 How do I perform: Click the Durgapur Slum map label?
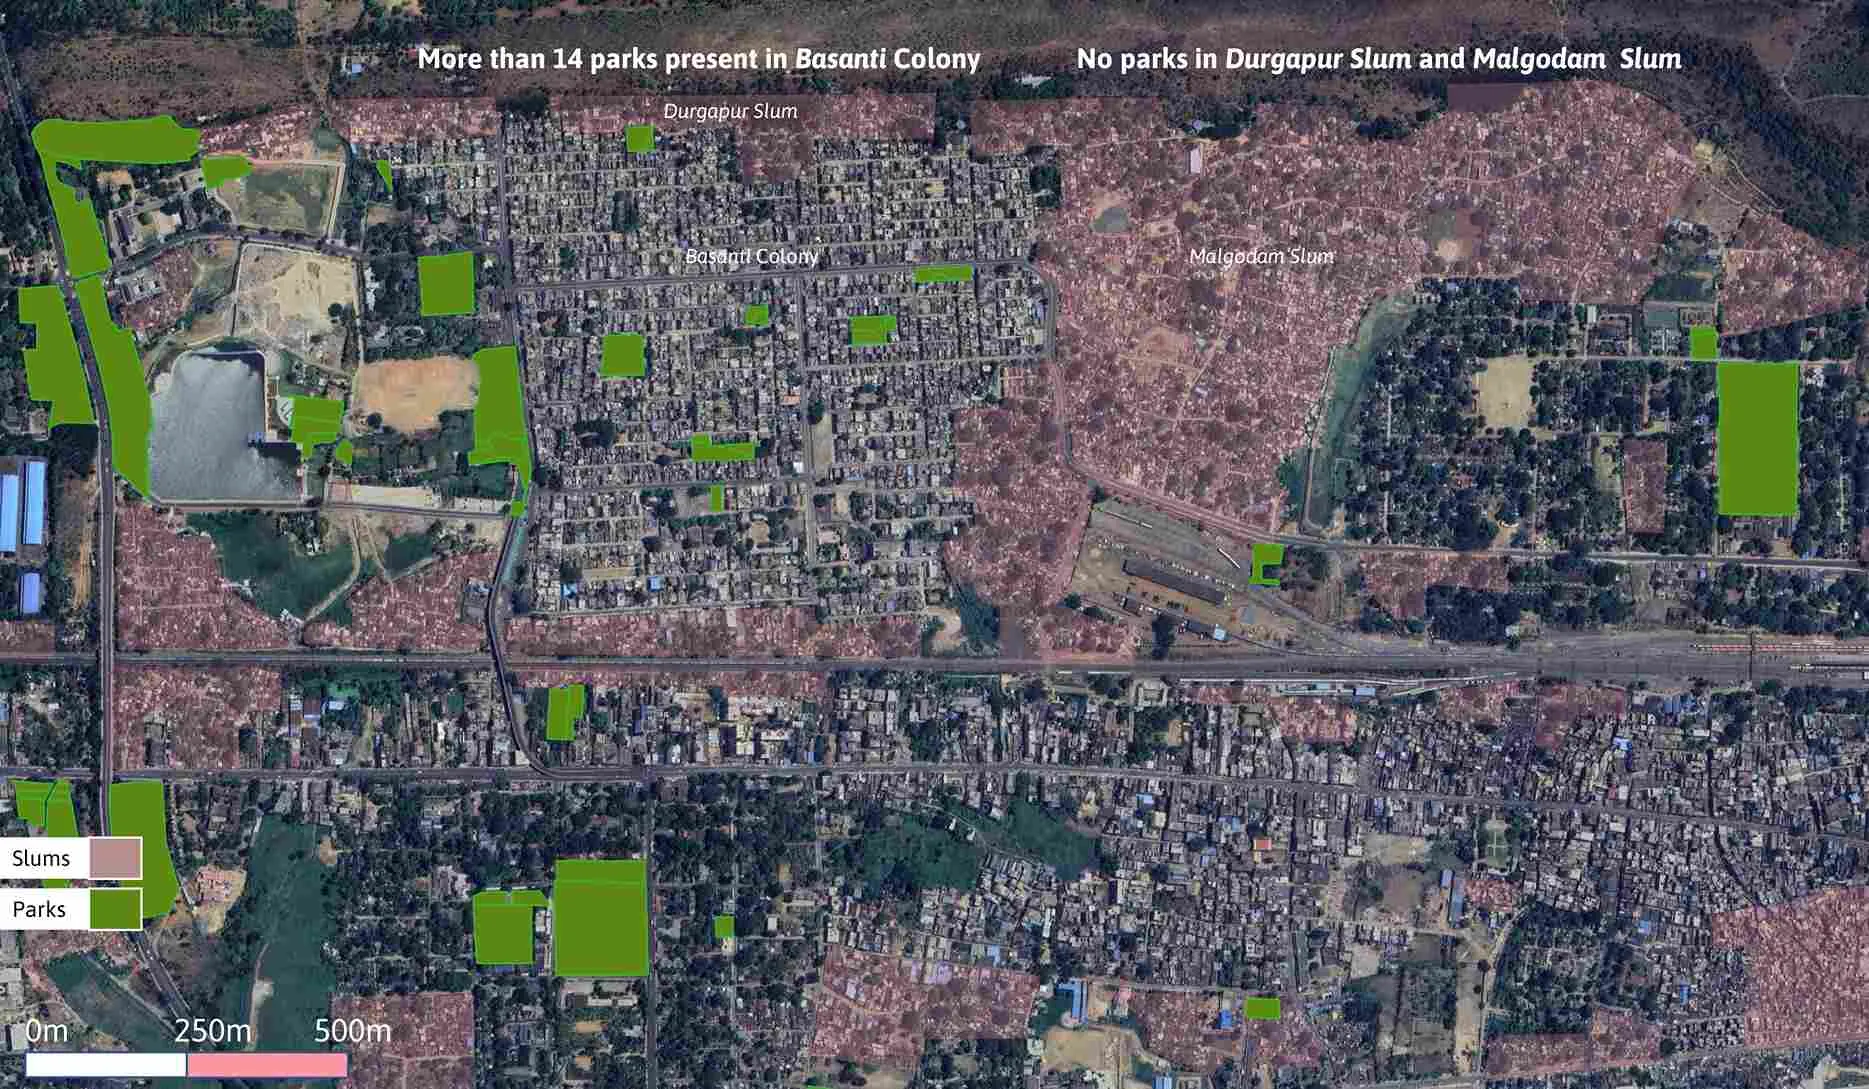[x=730, y=111]
